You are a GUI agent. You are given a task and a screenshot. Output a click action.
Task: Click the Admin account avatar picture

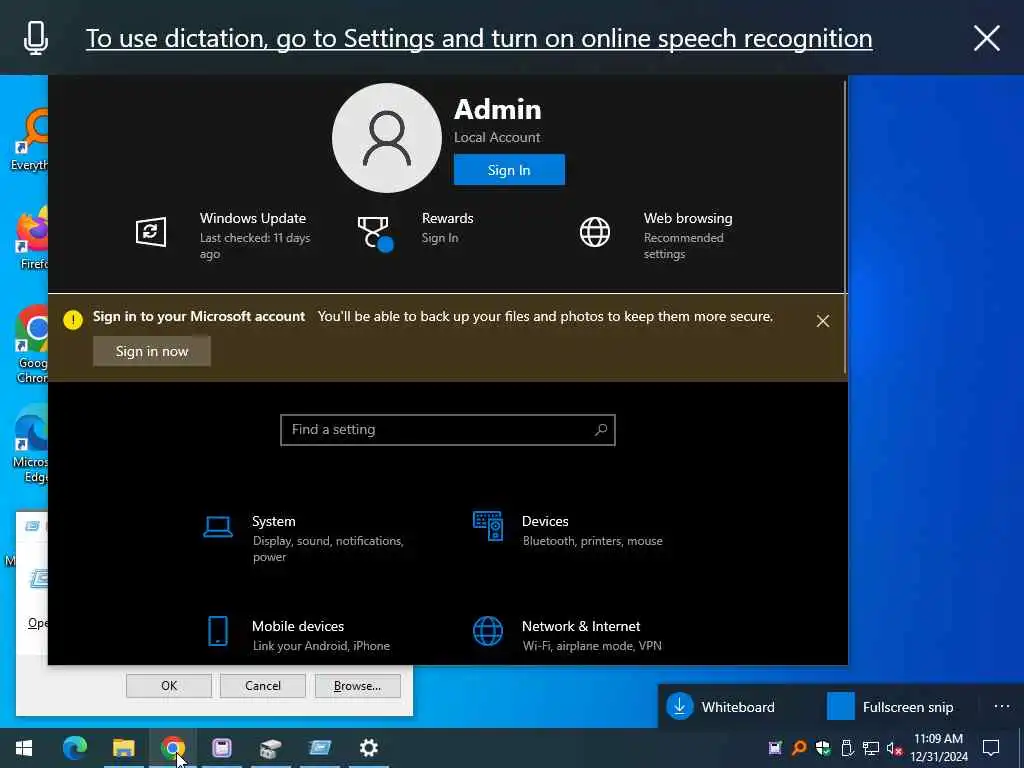tap(387, 138)
